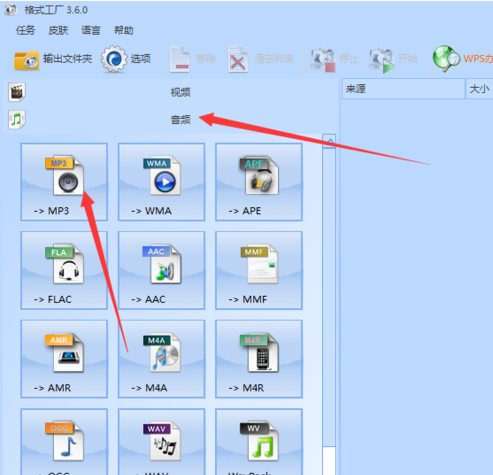The image size is (493, 475).
Task: Select the WAV converter icon
Action: [161, 442]
